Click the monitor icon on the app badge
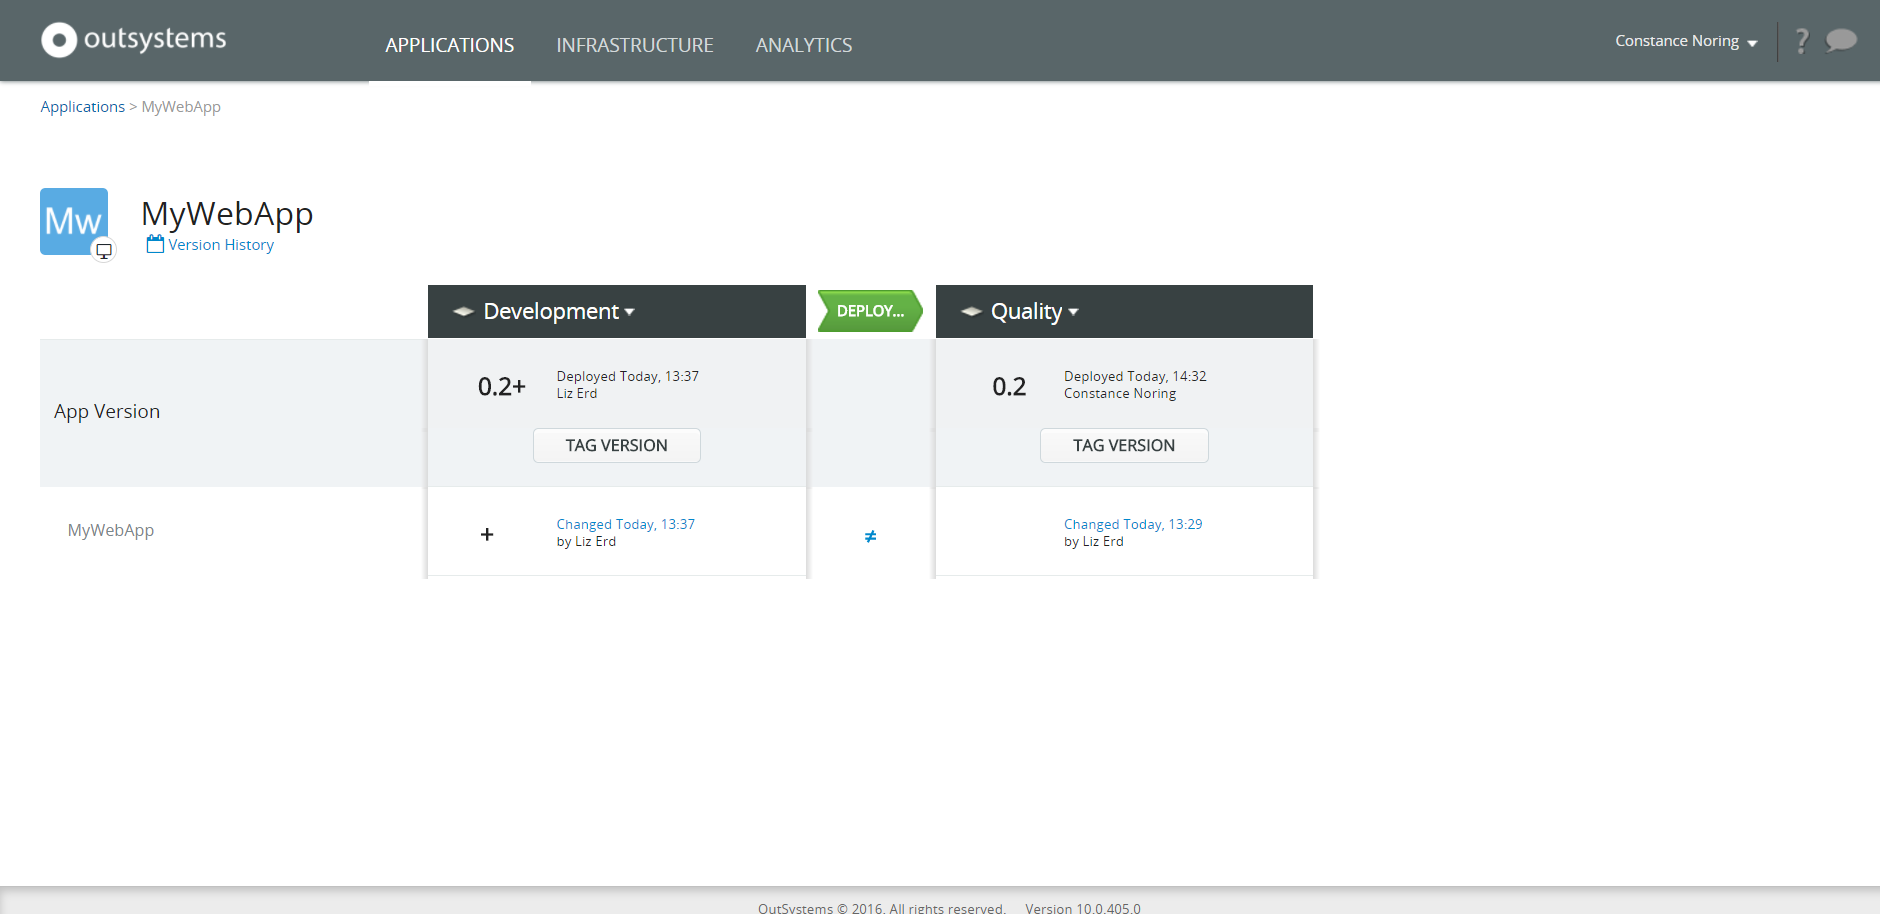 105,250
